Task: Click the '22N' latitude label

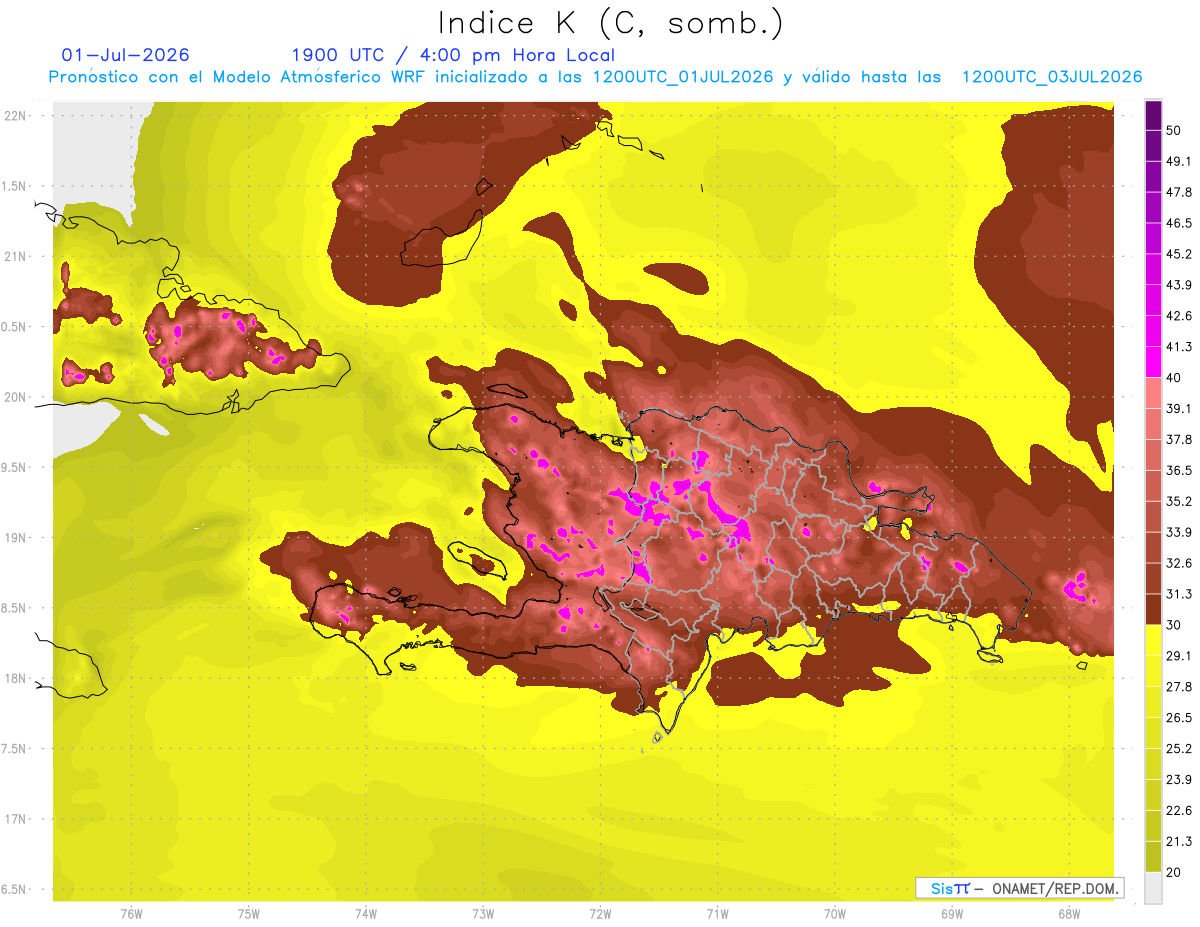Action: tap(16, 116)
